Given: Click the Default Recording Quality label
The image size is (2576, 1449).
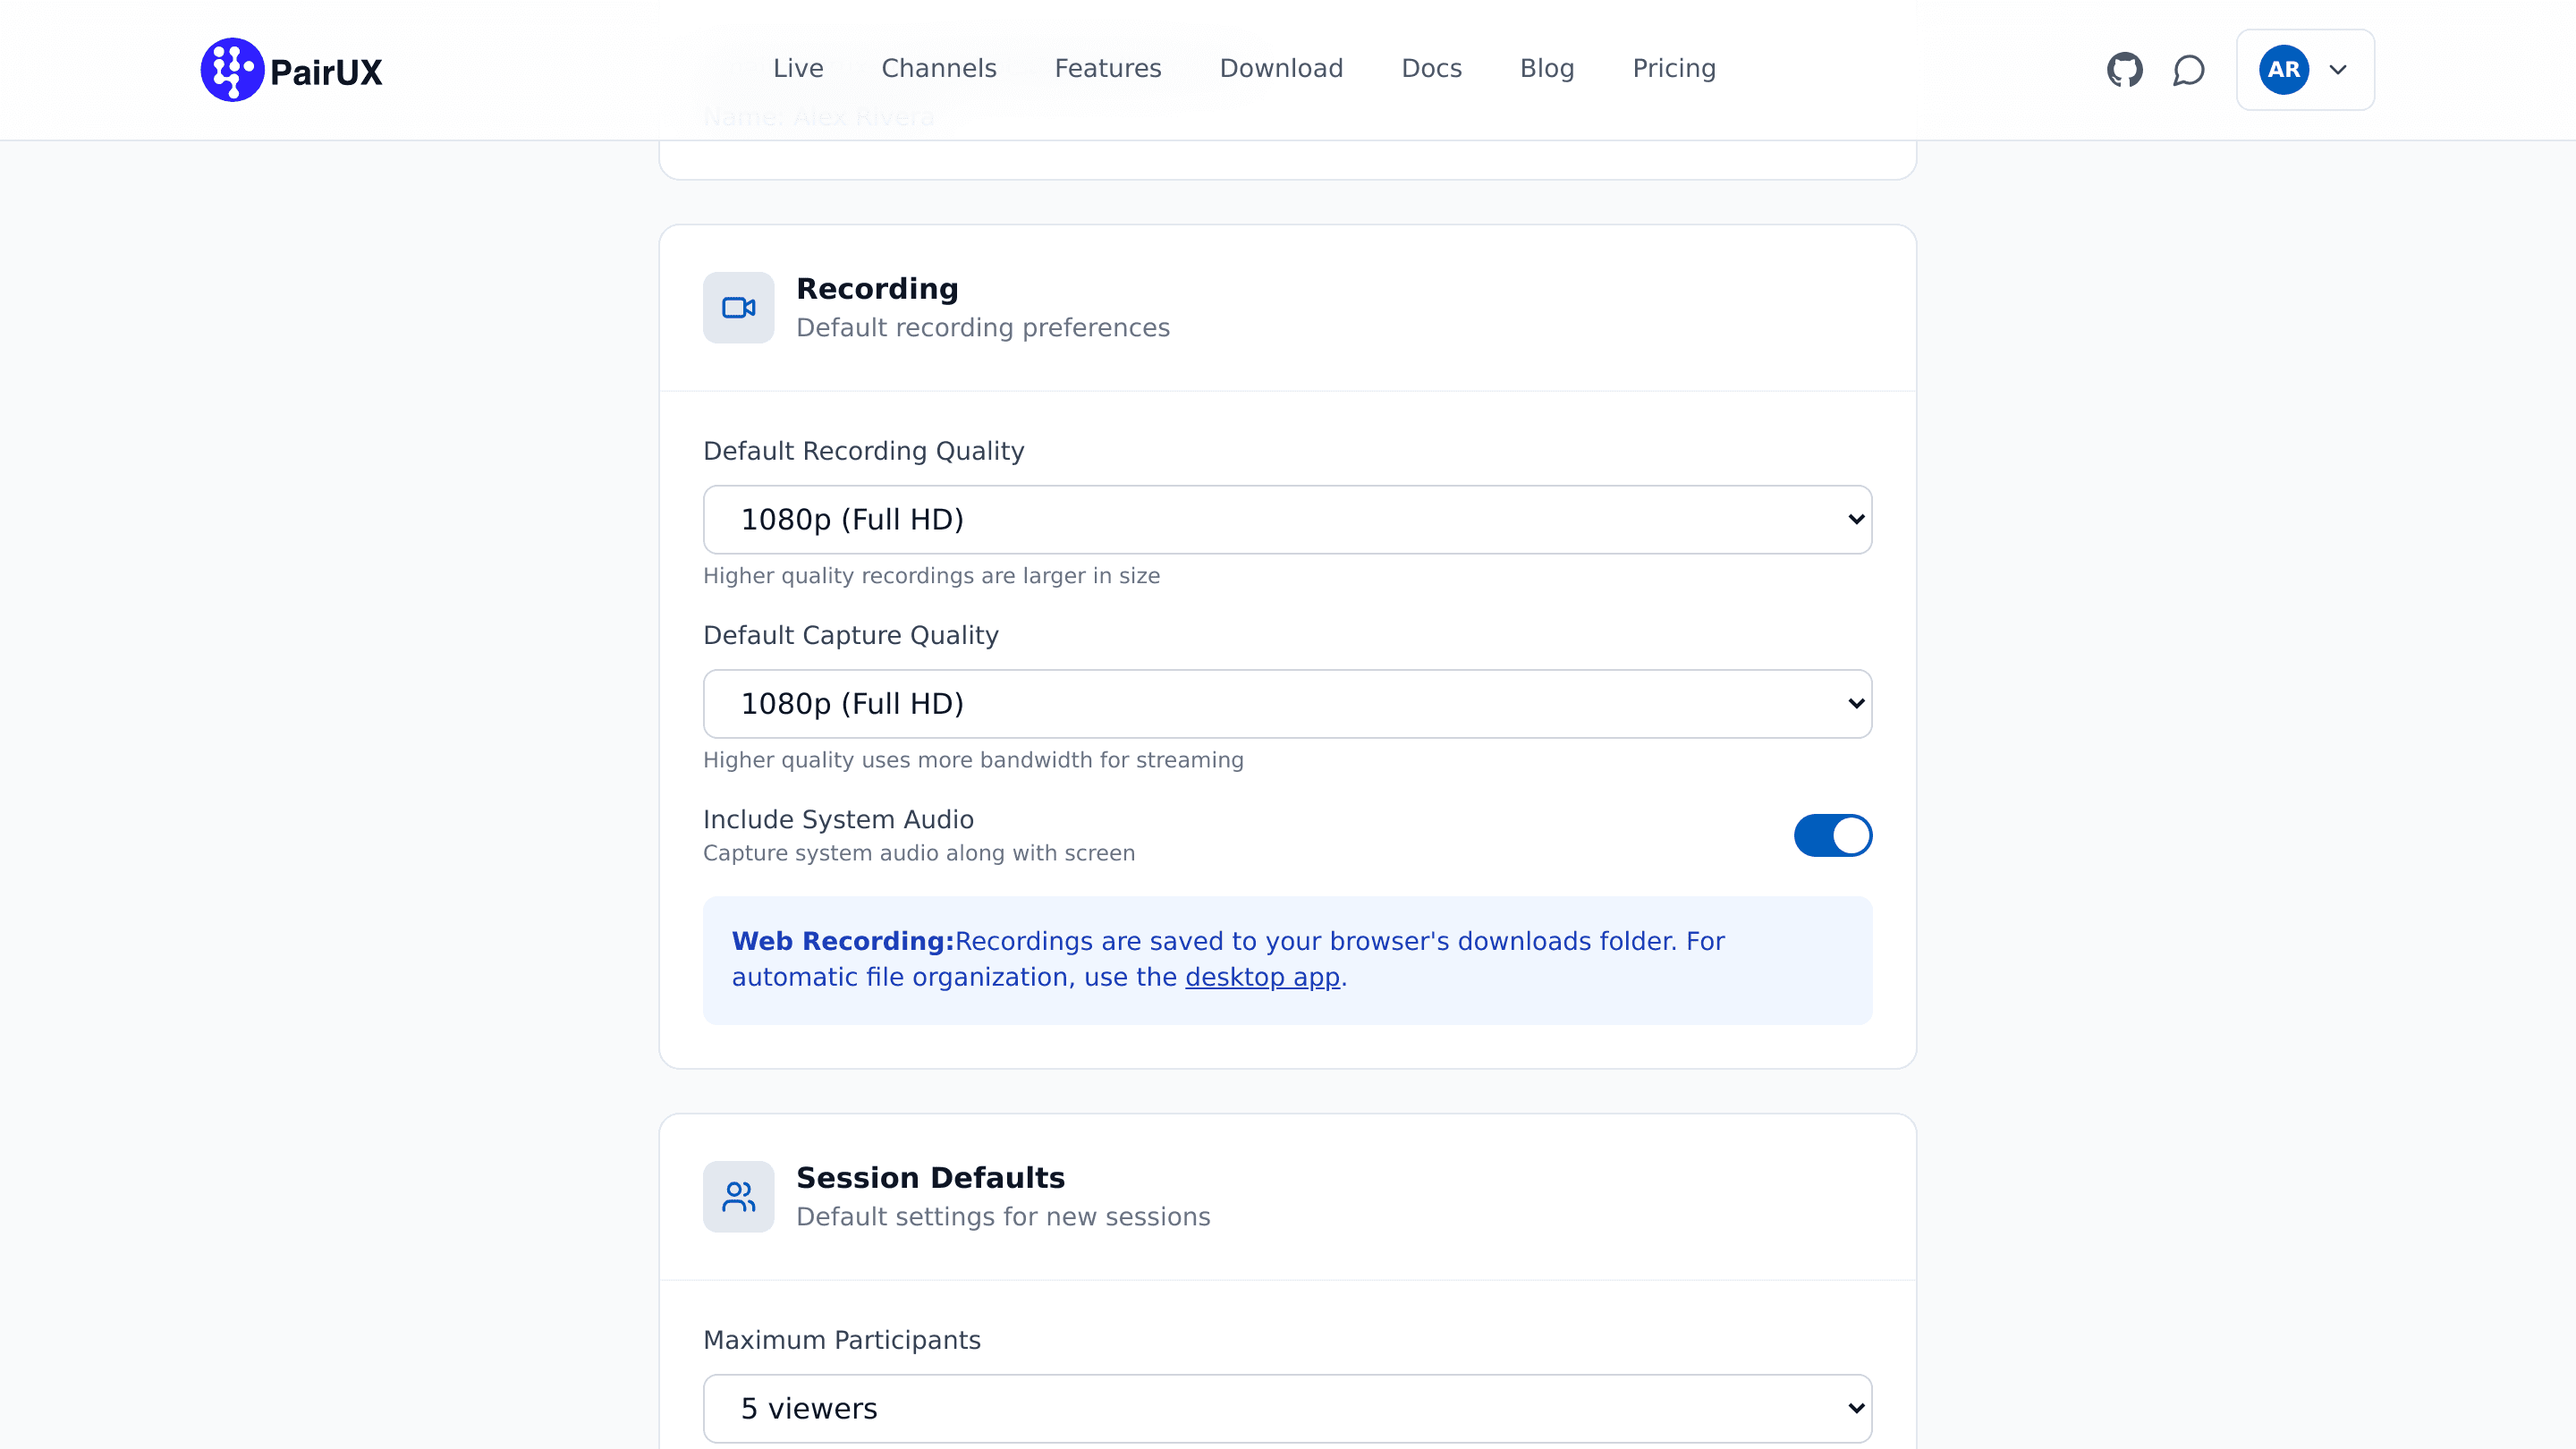Looking at the screenshot, I should [864, 451].
